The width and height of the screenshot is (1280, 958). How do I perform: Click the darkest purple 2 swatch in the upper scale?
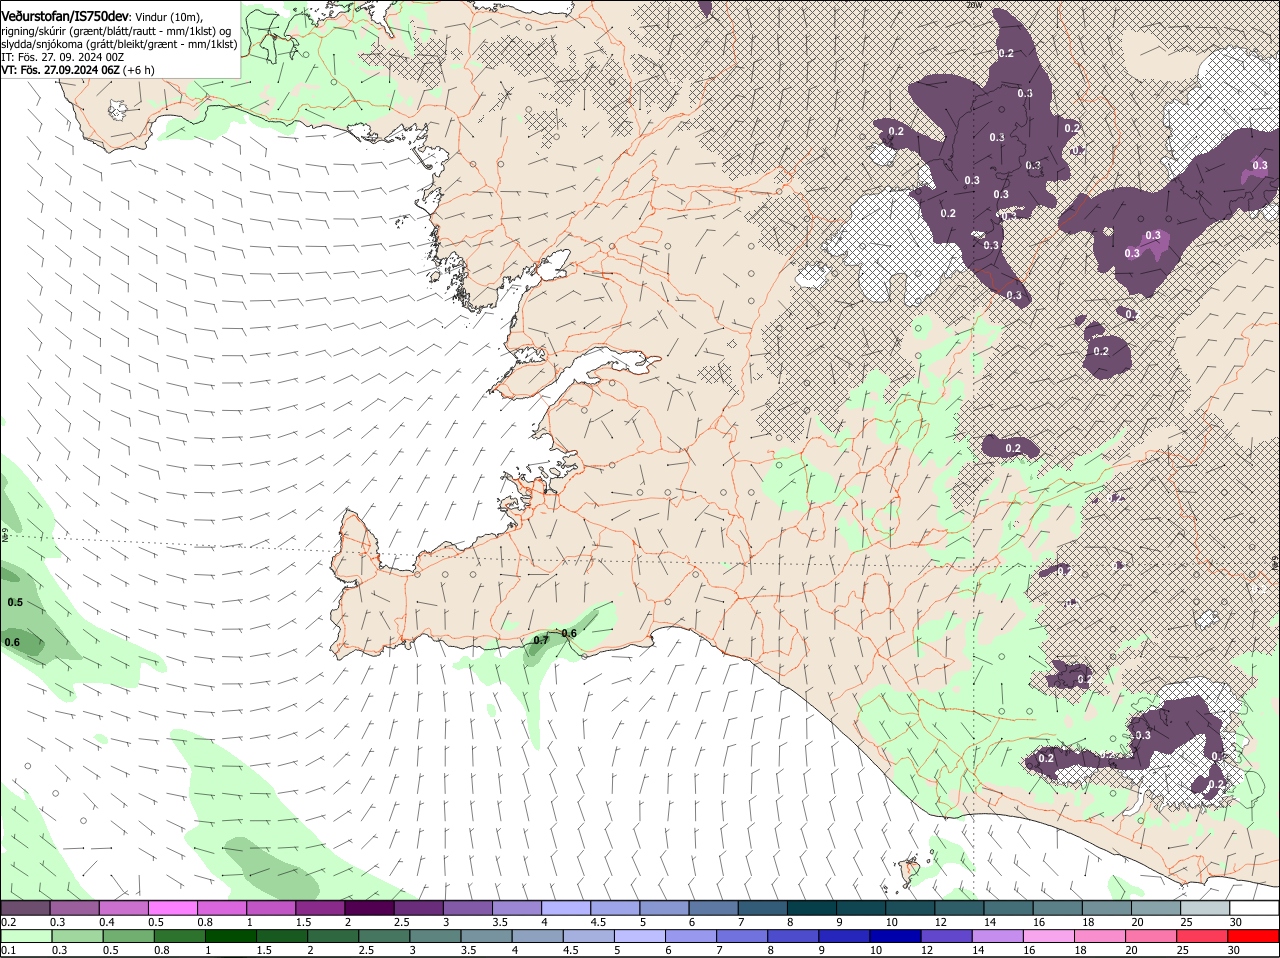(369, 908)
